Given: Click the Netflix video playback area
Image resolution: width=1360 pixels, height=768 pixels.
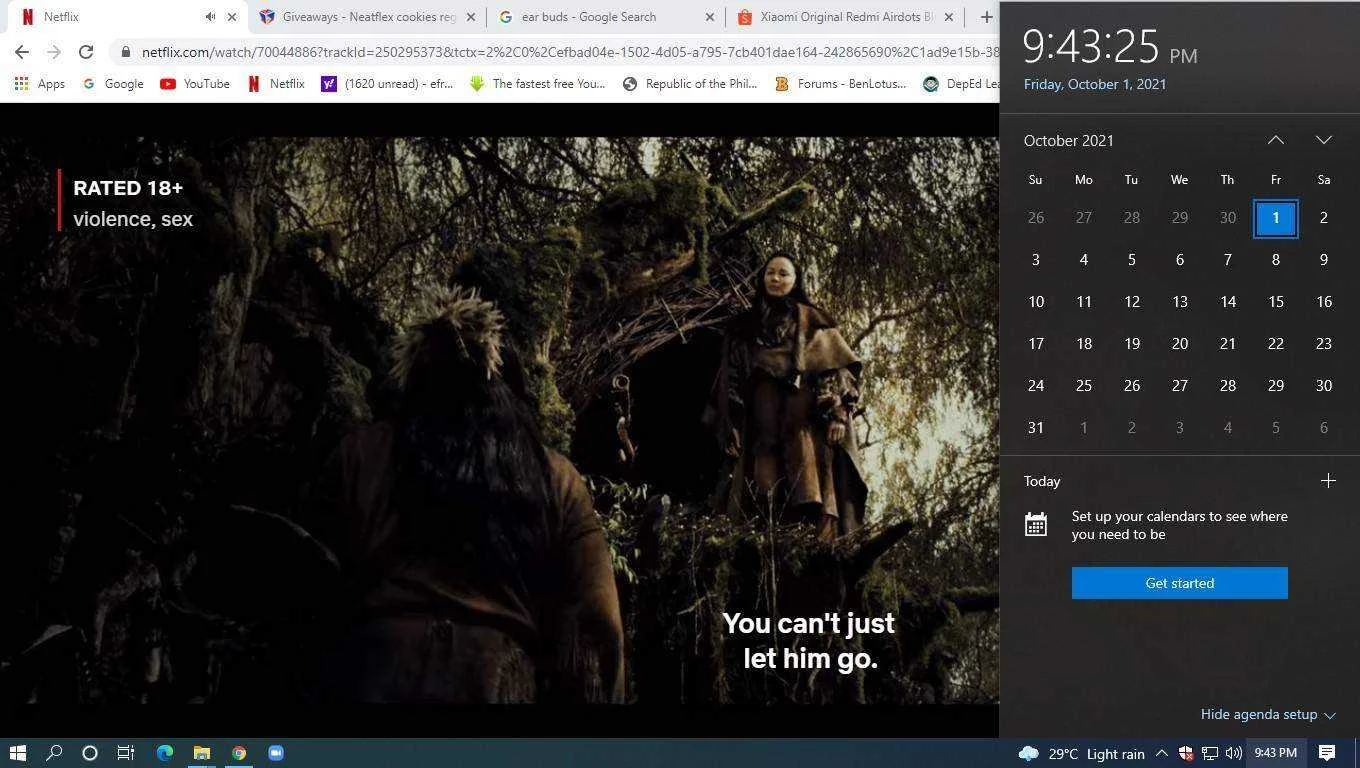Looking at the screenshot, I should click(x=499, y=420).
